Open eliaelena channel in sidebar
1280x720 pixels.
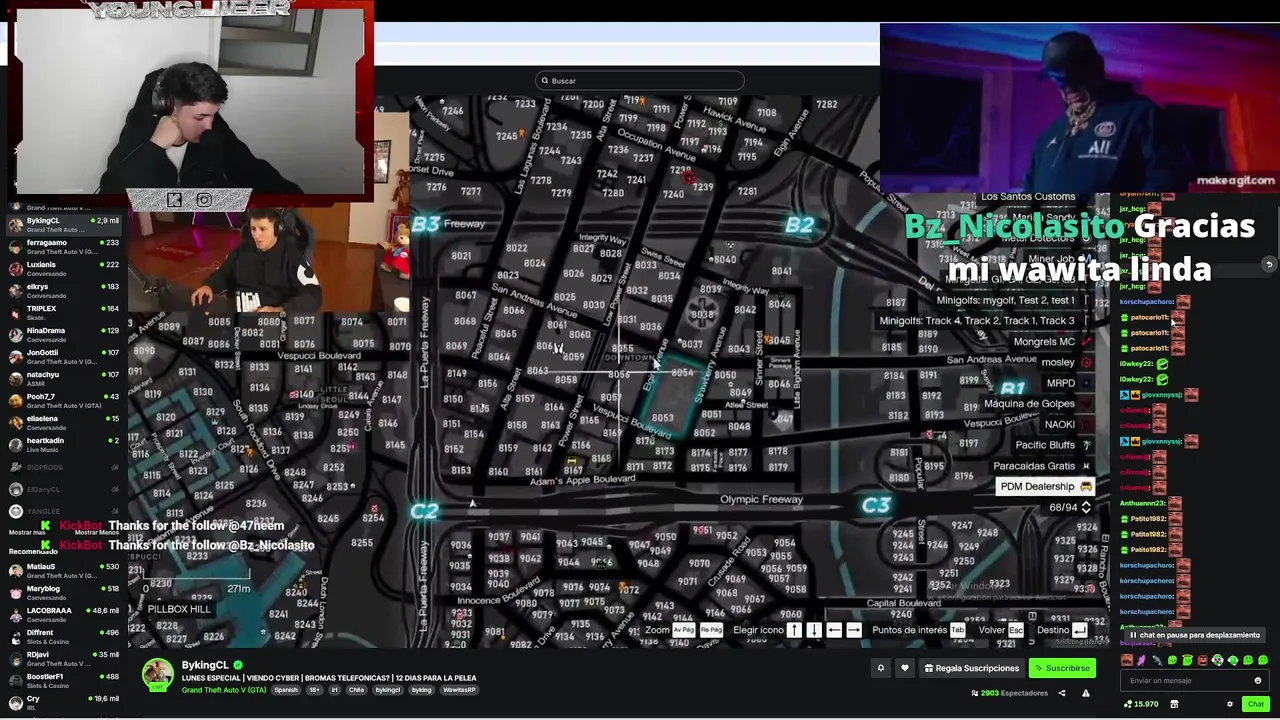[x=64, y=423]
